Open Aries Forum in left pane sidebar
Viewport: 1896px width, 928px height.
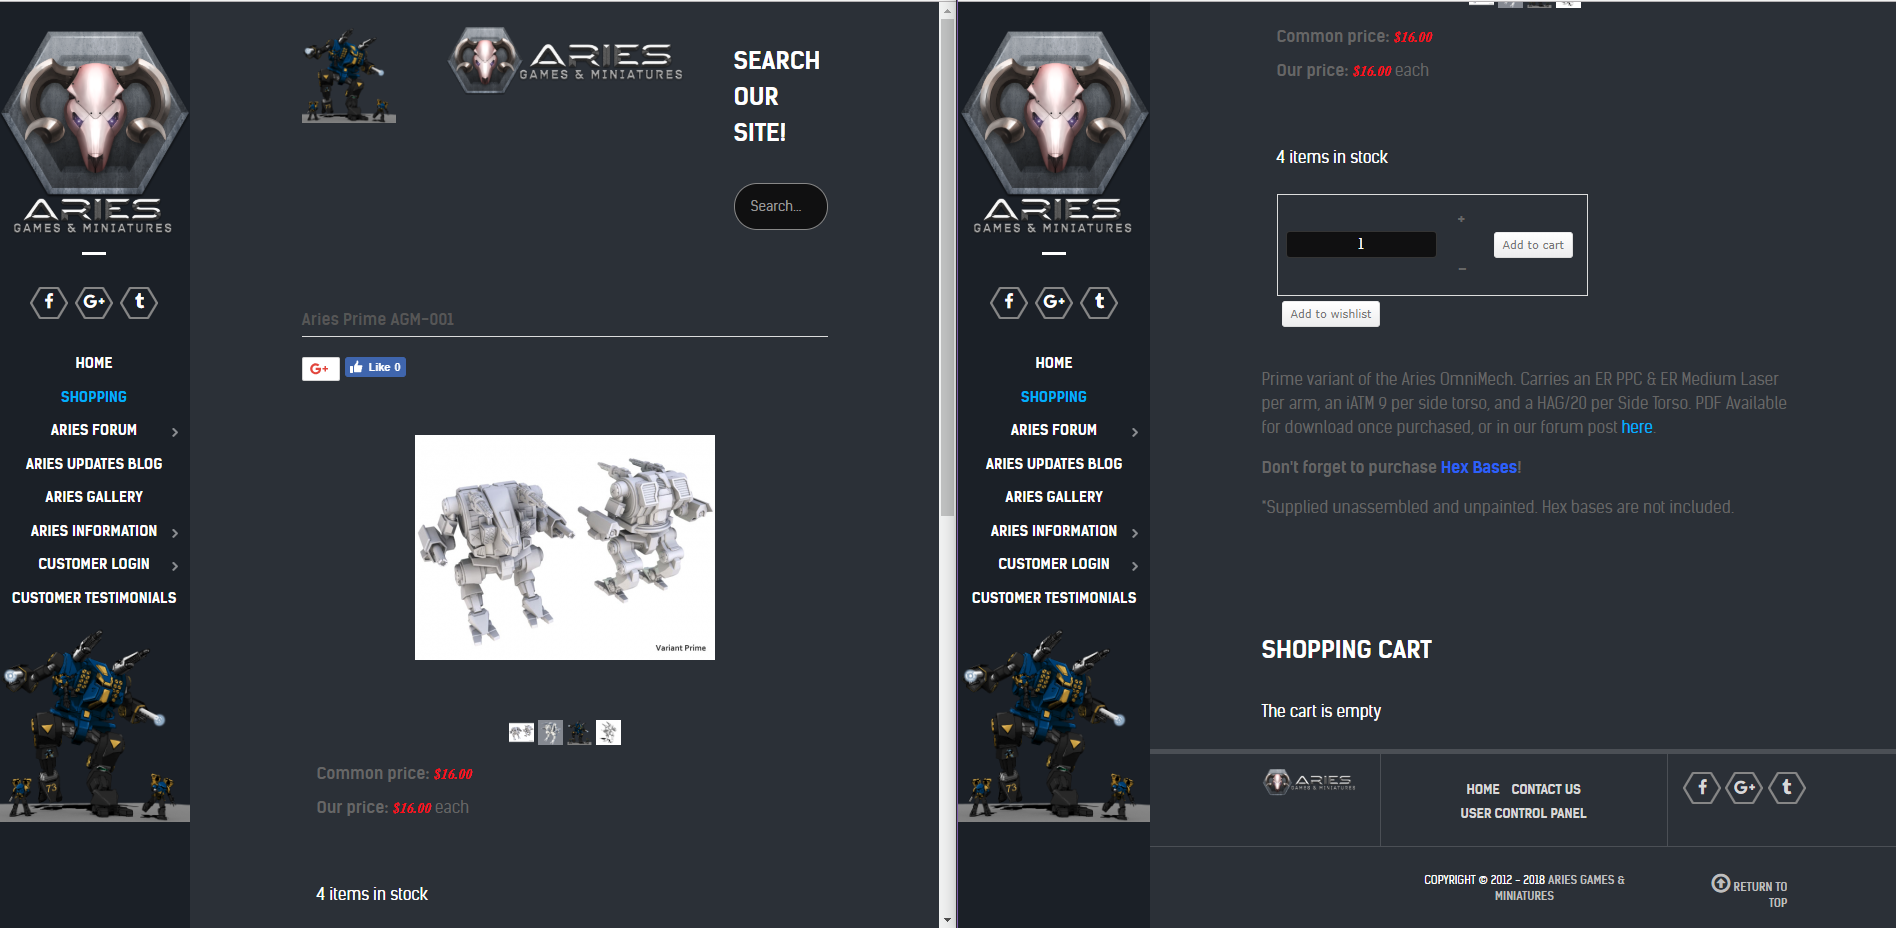pyautogui.click(x=94, y=430)
